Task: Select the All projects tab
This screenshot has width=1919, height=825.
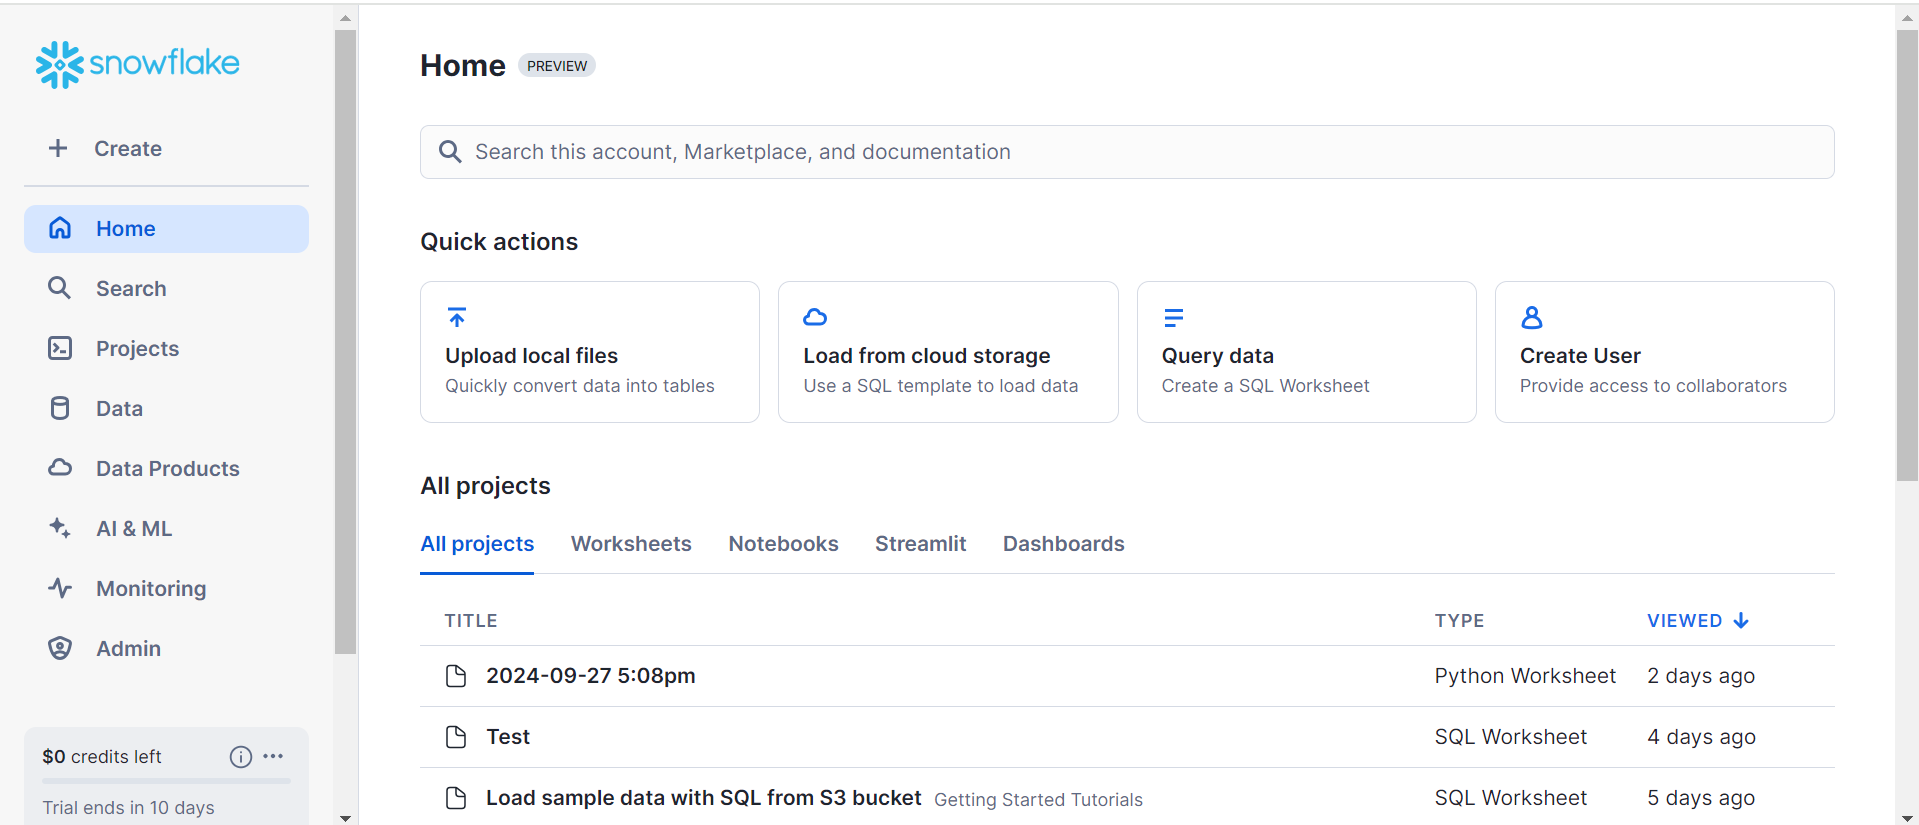Action: 477,544
